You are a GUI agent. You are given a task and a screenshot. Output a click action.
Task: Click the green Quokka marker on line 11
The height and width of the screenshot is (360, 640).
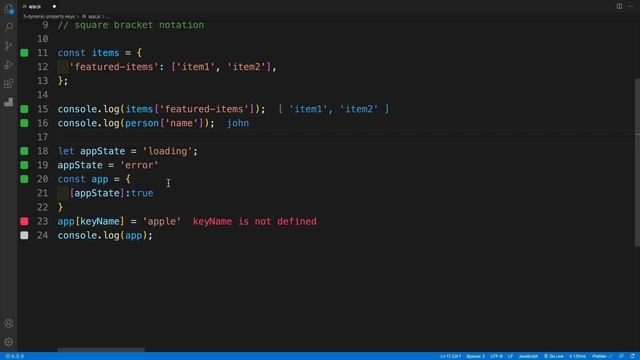click(24, 53)
